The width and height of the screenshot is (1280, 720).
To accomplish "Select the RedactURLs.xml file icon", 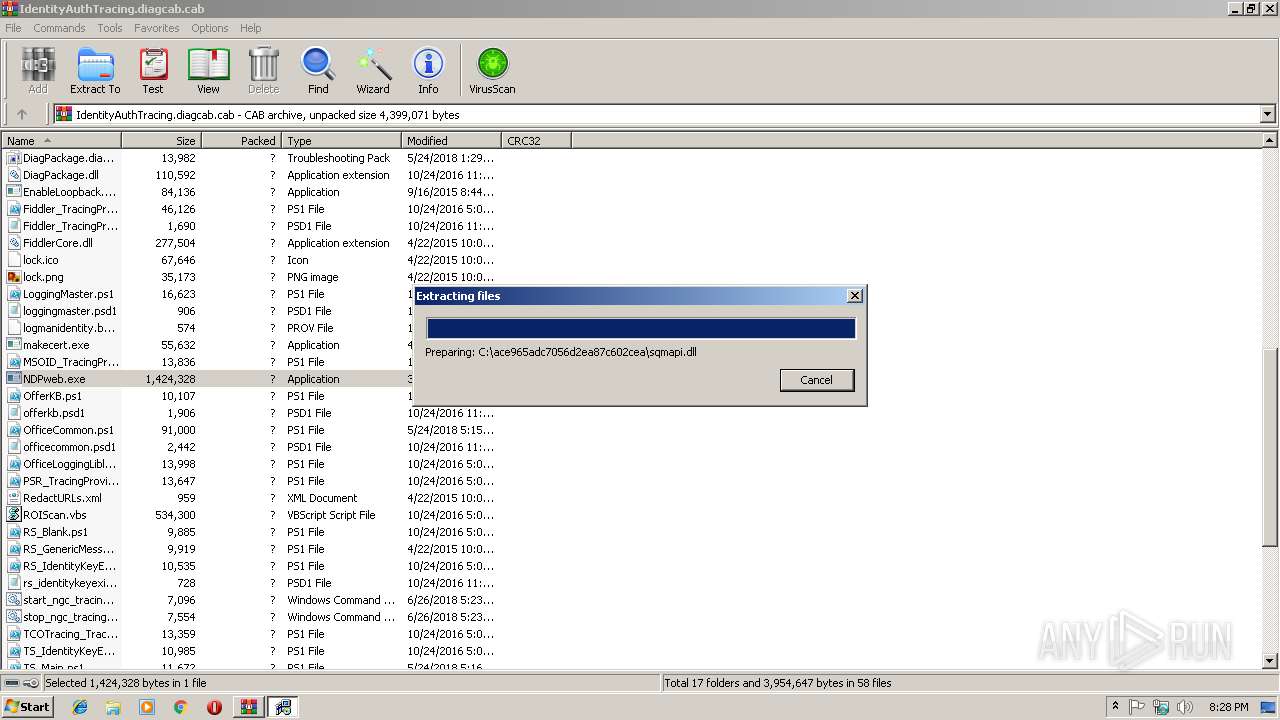I will coord(14,498).
